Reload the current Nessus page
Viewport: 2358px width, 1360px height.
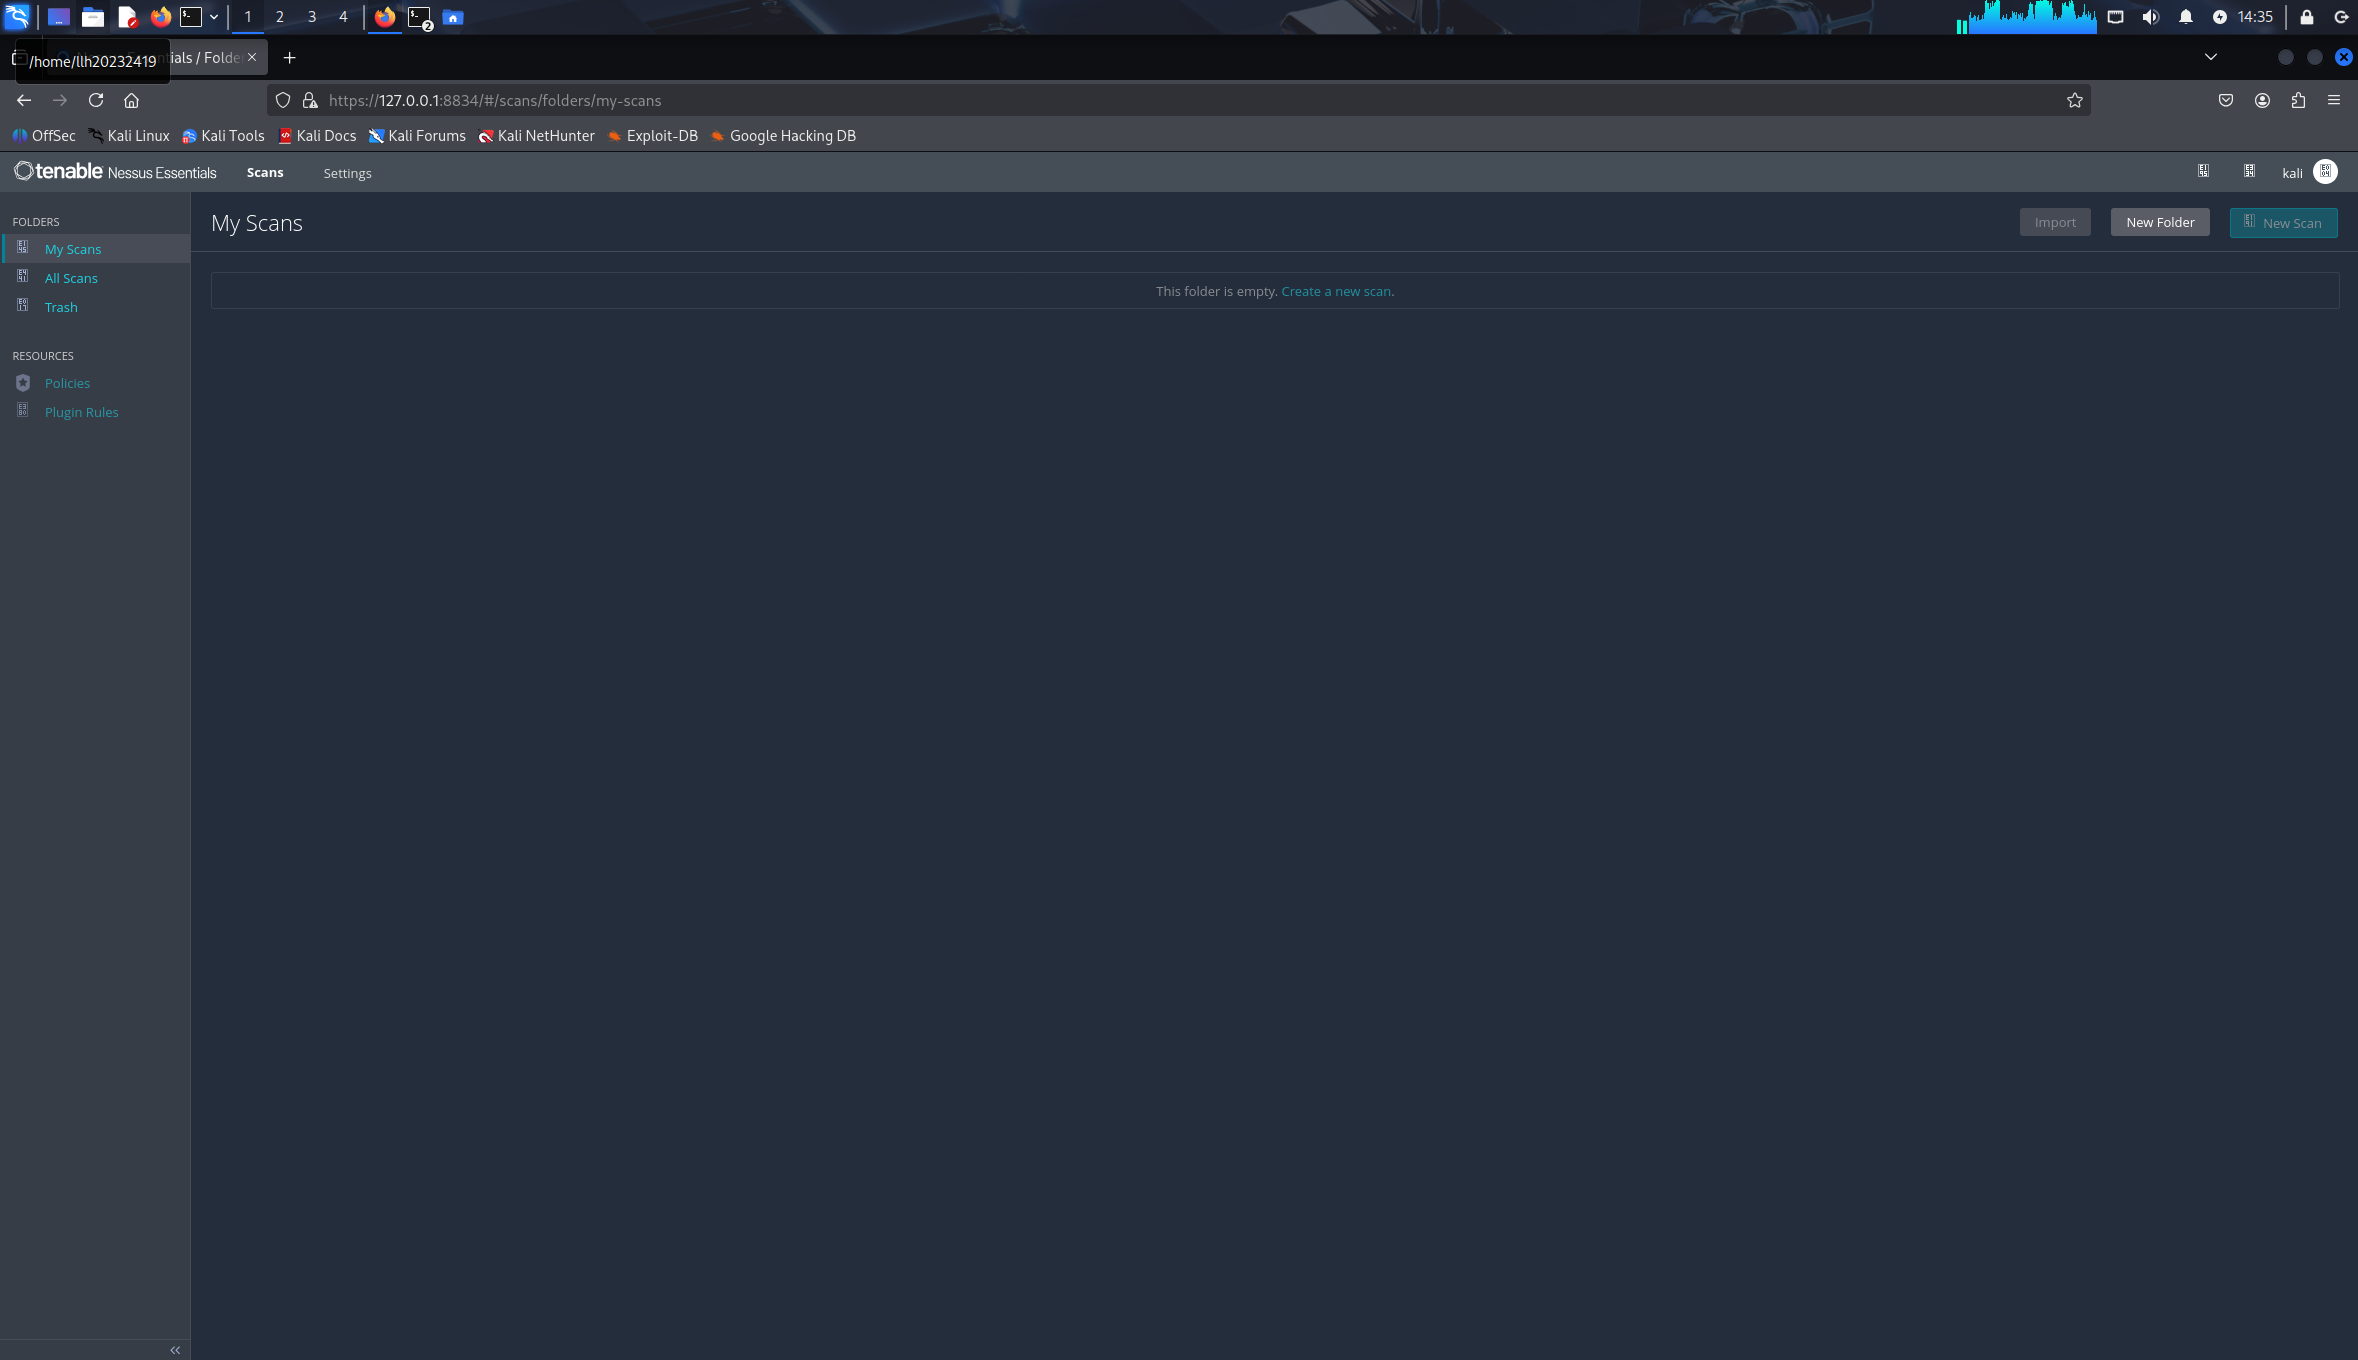[96, 100]
